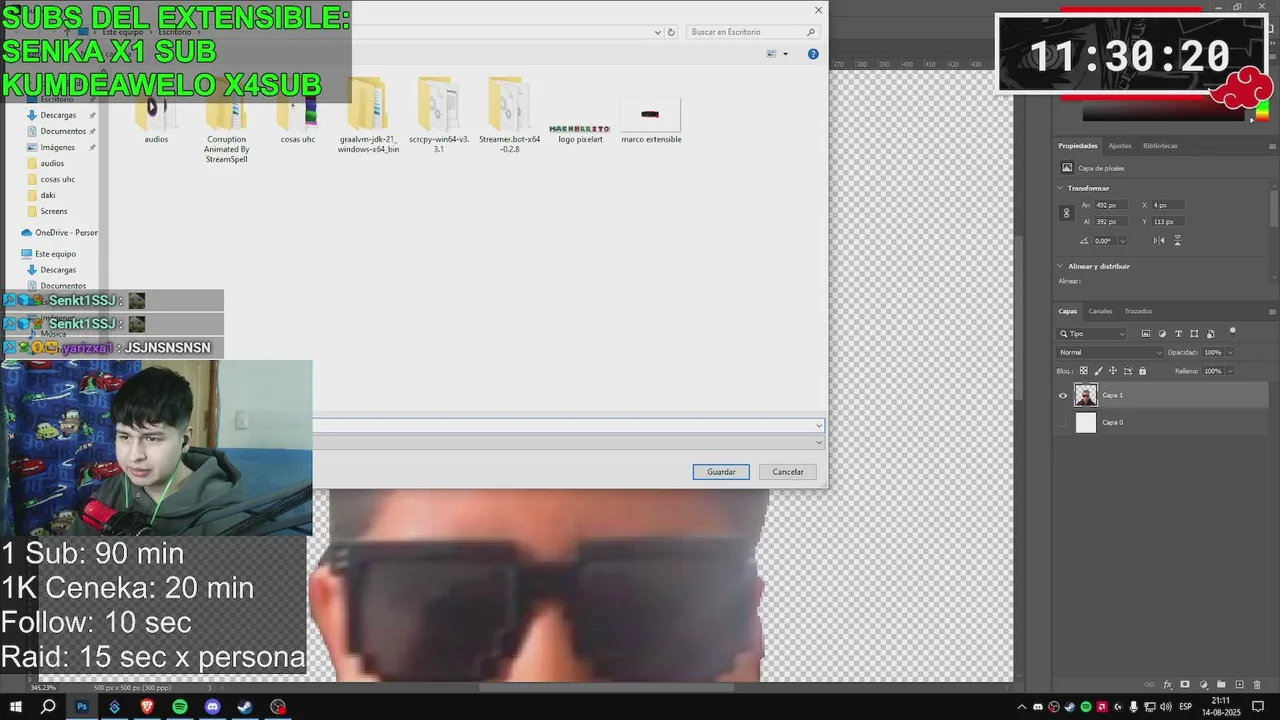Image resolution: width=1280 pixels, height=720 pixels.
Task: Toggle width-height link constraint
Action: click(x=1066, y=213)
